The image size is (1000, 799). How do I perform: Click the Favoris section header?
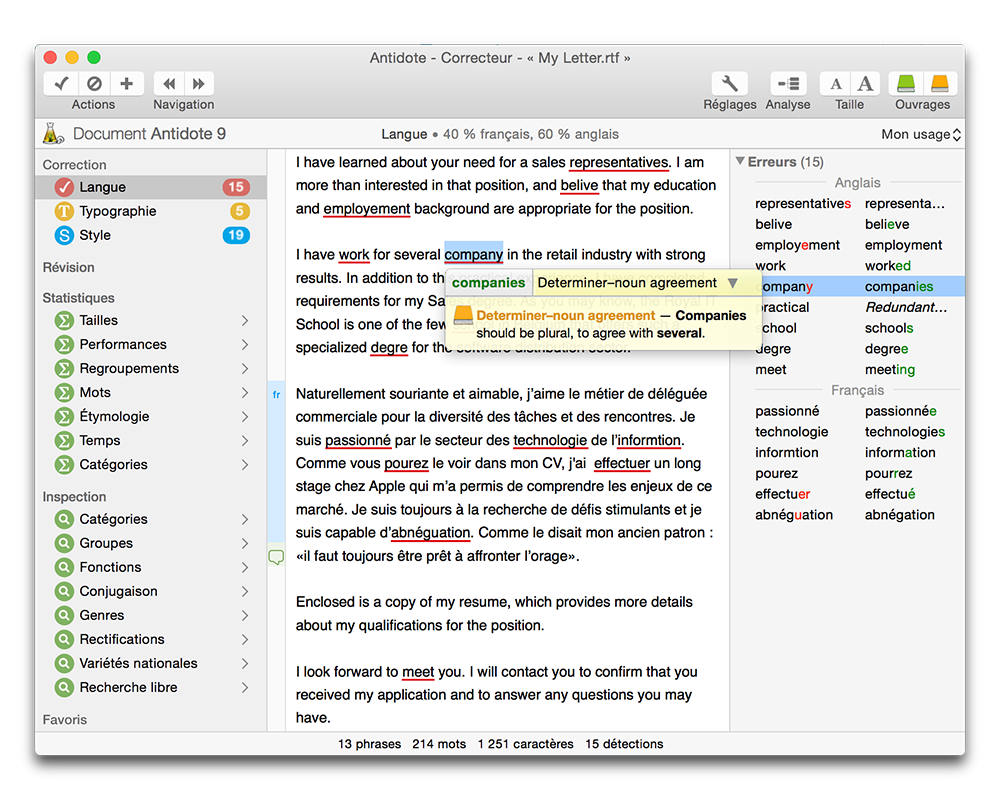tap(64, 720)
